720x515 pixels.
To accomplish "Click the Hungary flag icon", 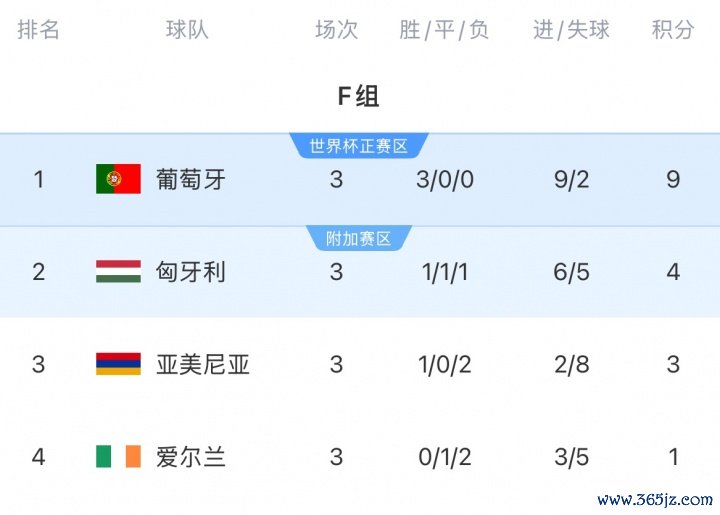I will point(118,271).
